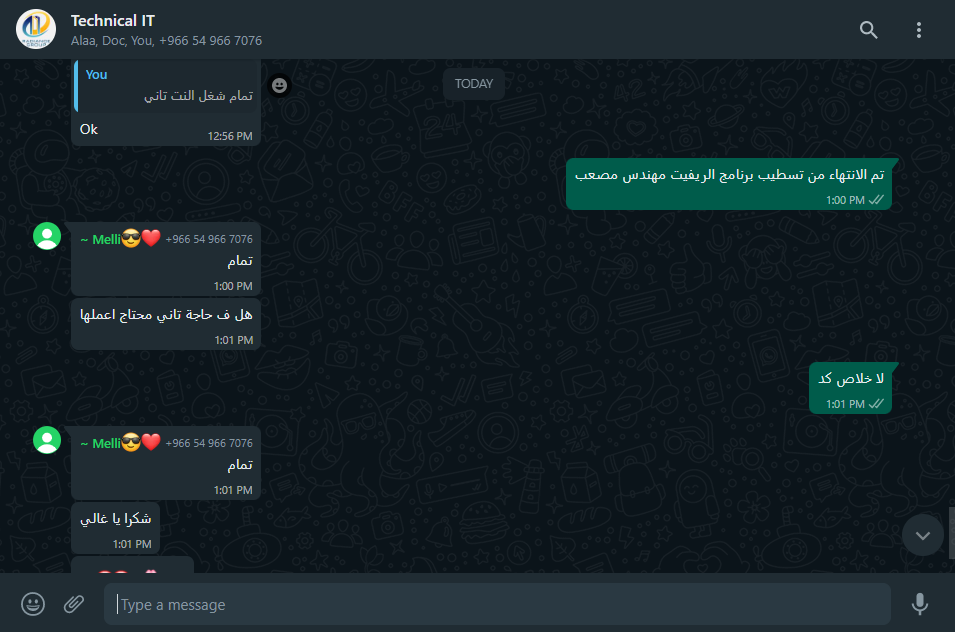Open search in Technical IT chat
The height and width of the screenshot is (632, 955).
coord(869,30)
